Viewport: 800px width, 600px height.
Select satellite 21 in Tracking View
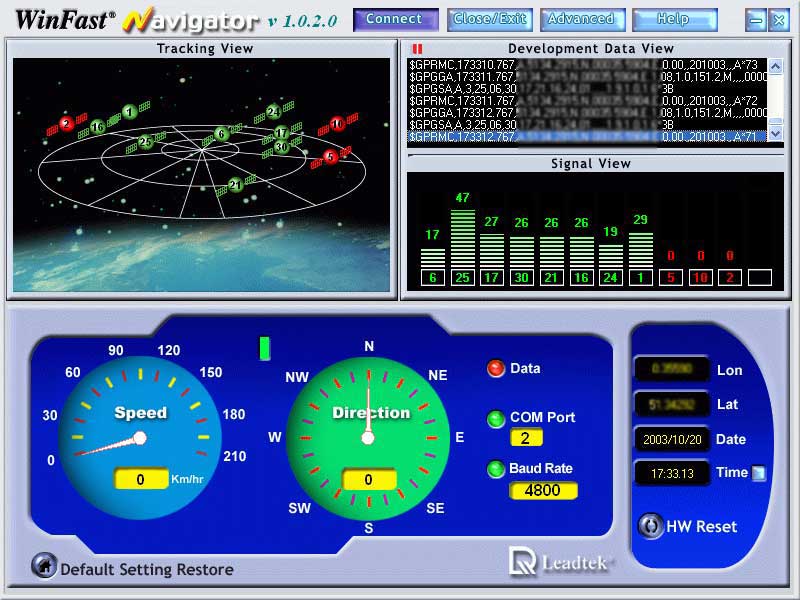tap(235, 185)
